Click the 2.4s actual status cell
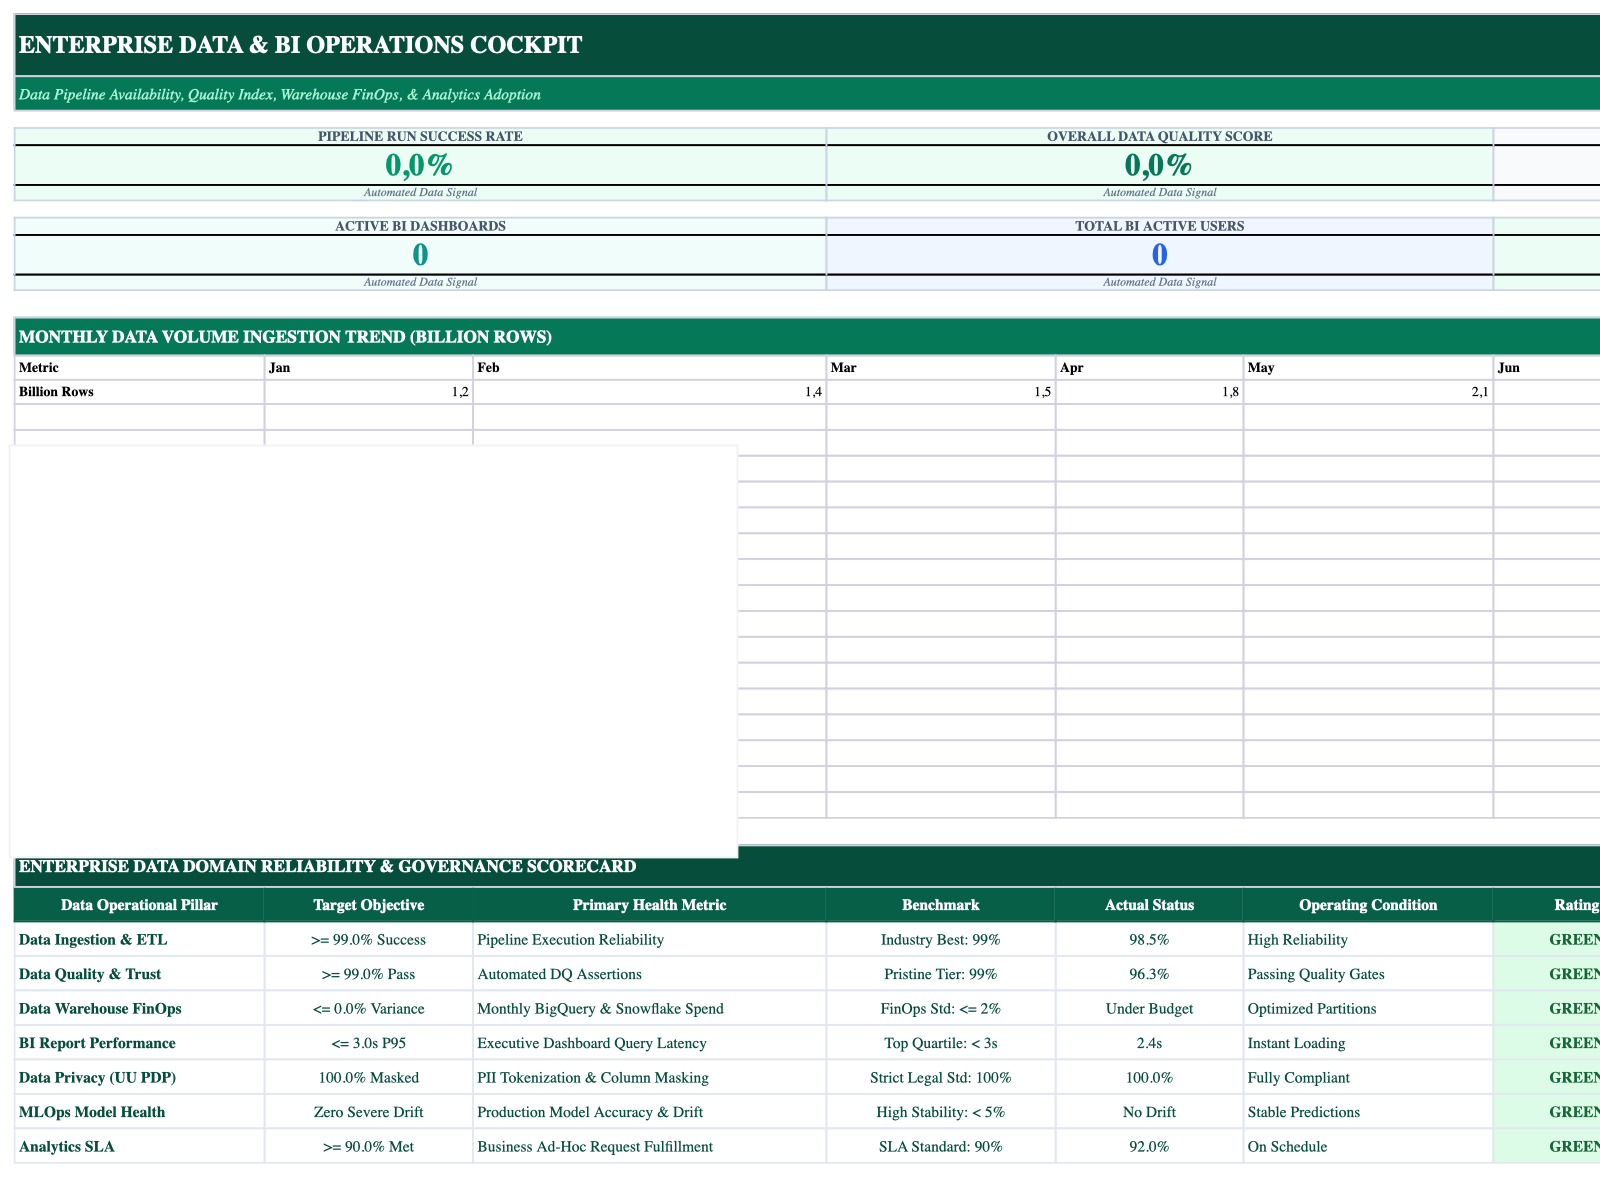This screenshot has width=1600, height=1193. click(1149, 1043)
